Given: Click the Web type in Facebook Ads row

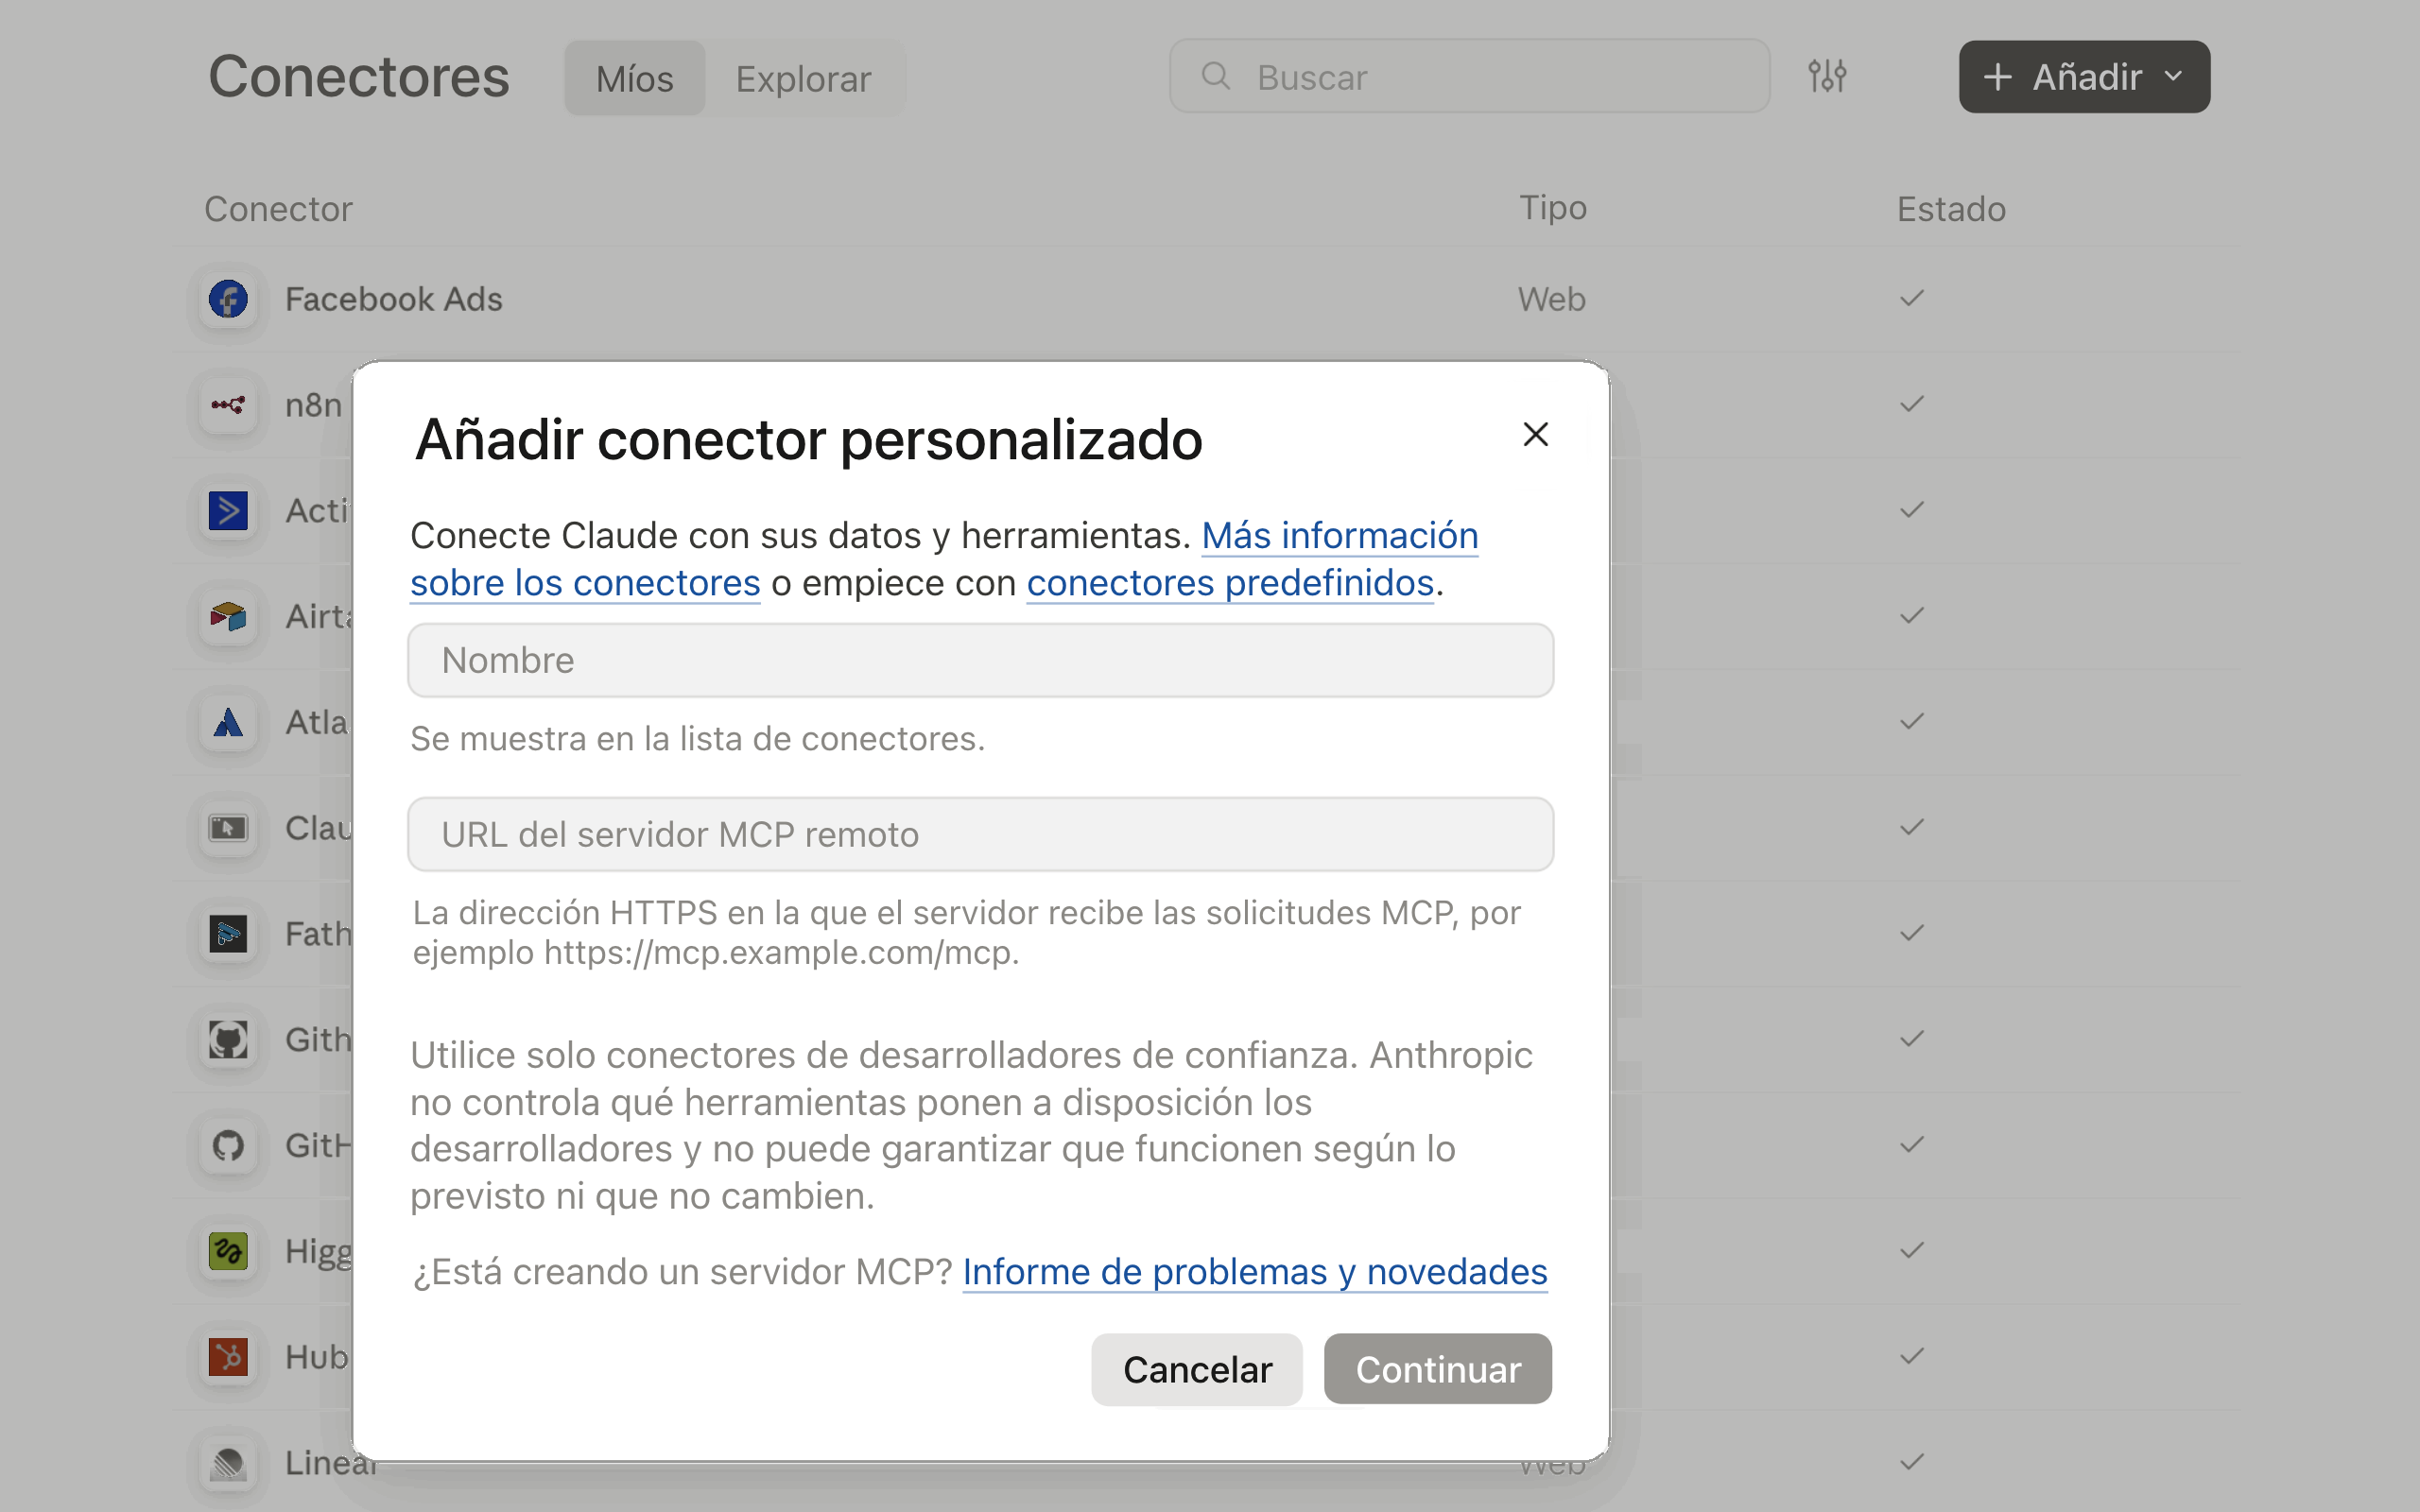Looking at the screenshot, I should point(1551,299).
